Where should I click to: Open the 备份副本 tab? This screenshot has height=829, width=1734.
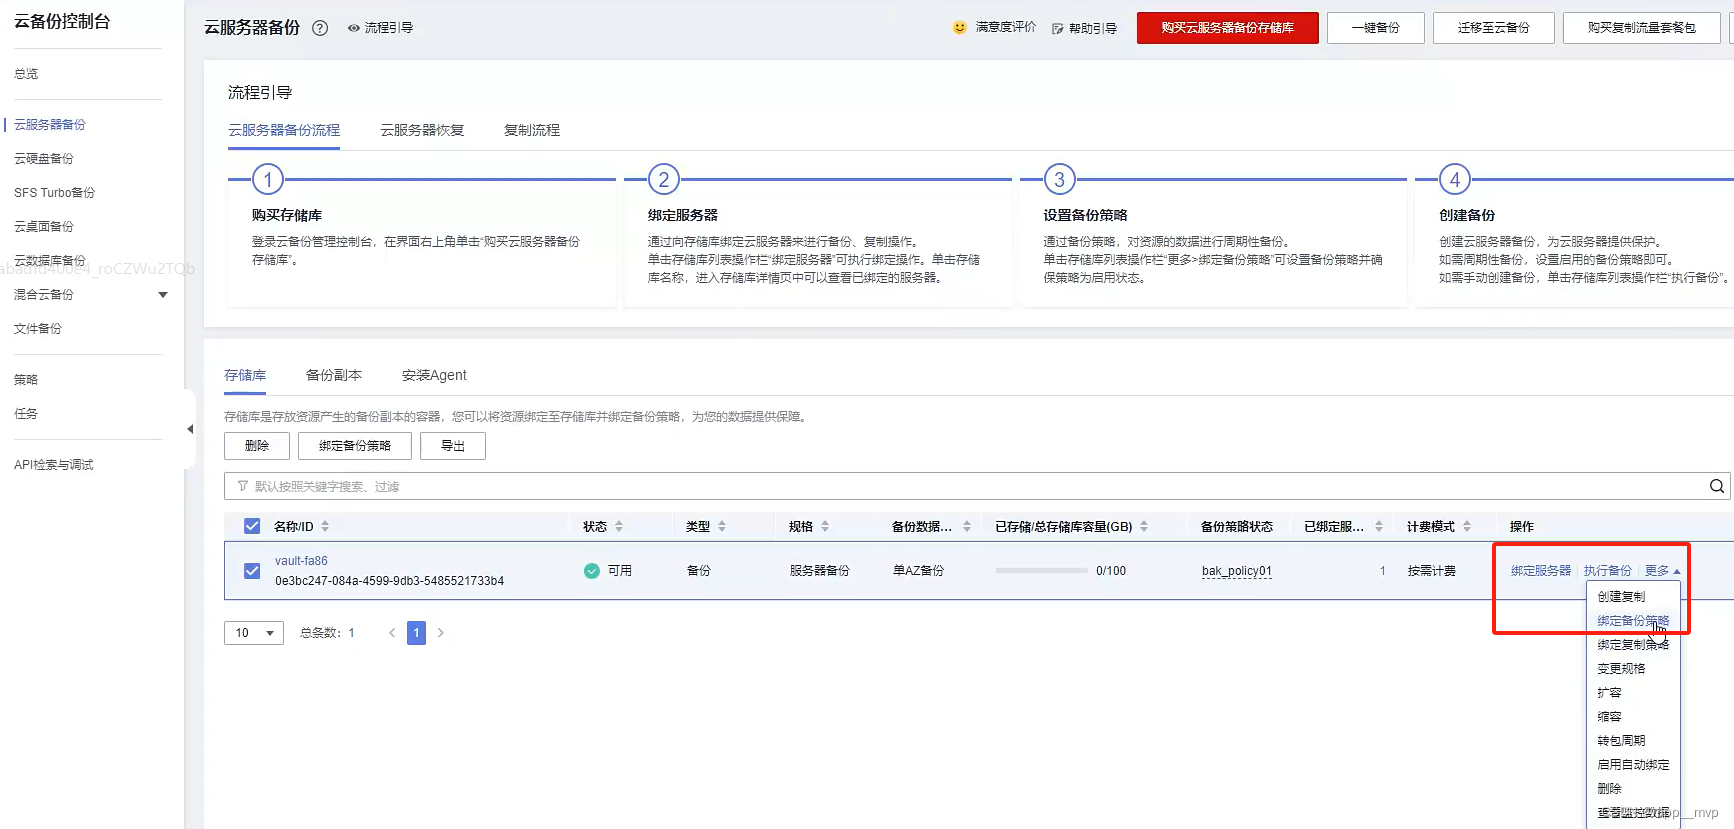tap(334, 375)
